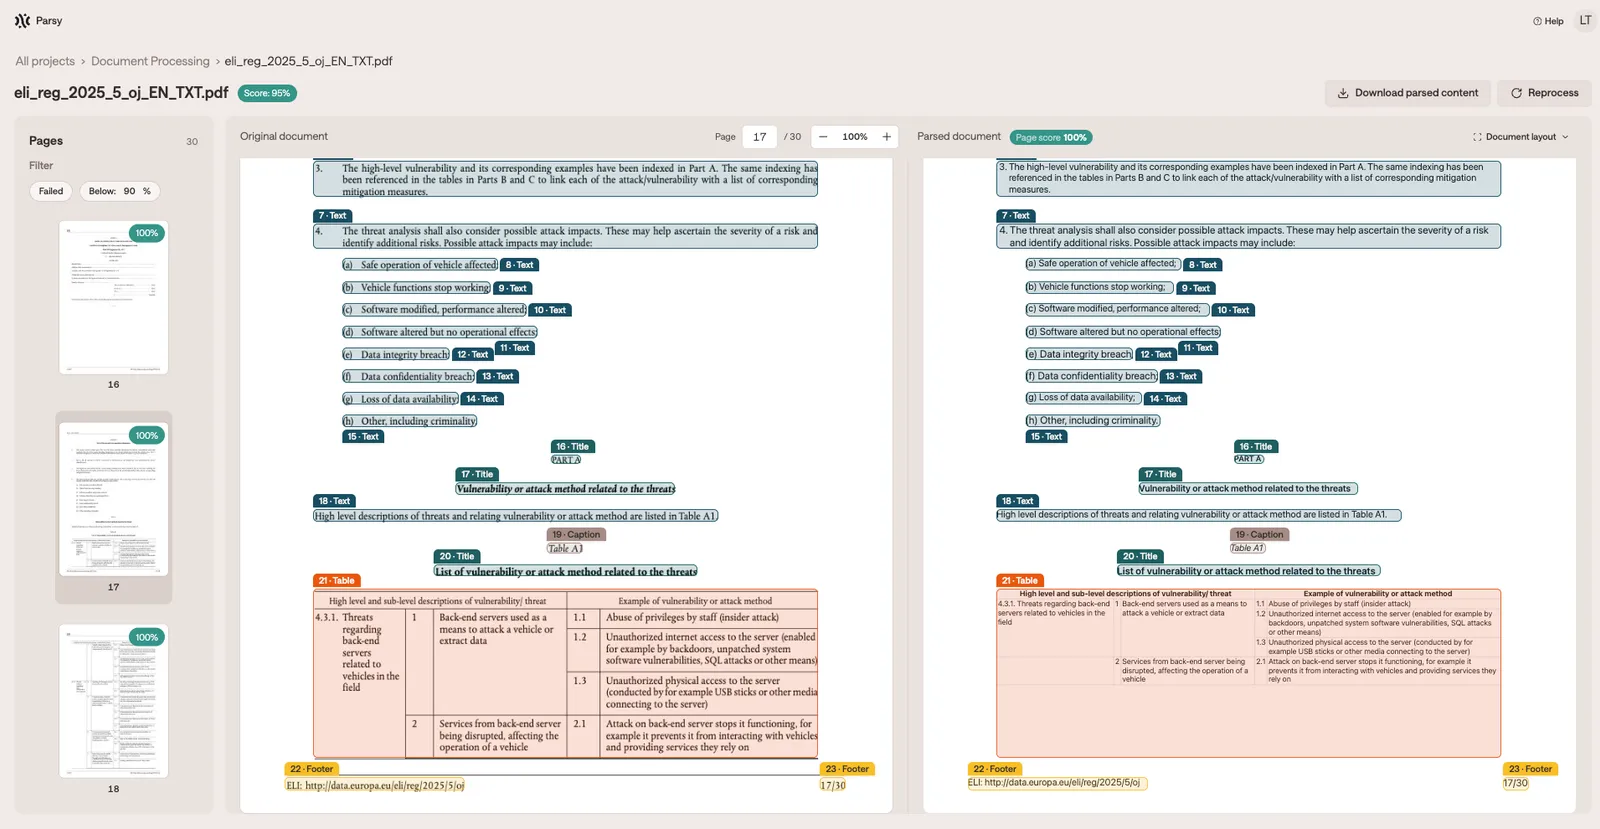Click the 15 · Text tag in original document
Viewport: 1600px width, 829px height.
363,437
